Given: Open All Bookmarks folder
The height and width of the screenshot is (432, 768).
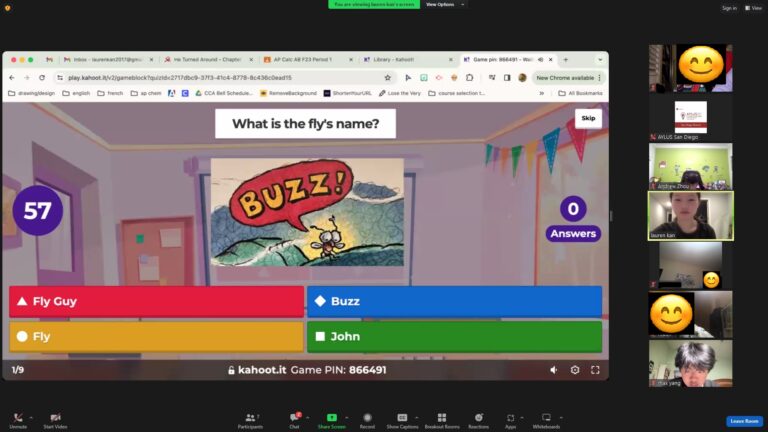Looking at the screenshot, I should click(581, 93).
